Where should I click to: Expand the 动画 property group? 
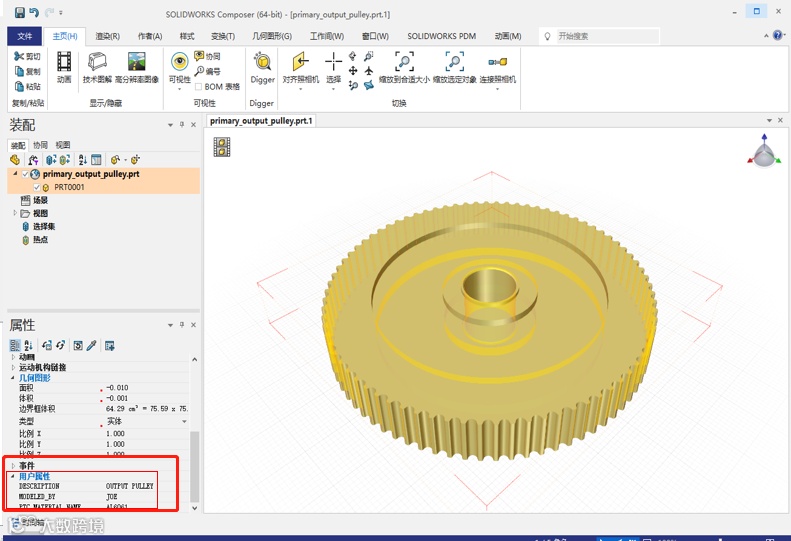(13, 357)
